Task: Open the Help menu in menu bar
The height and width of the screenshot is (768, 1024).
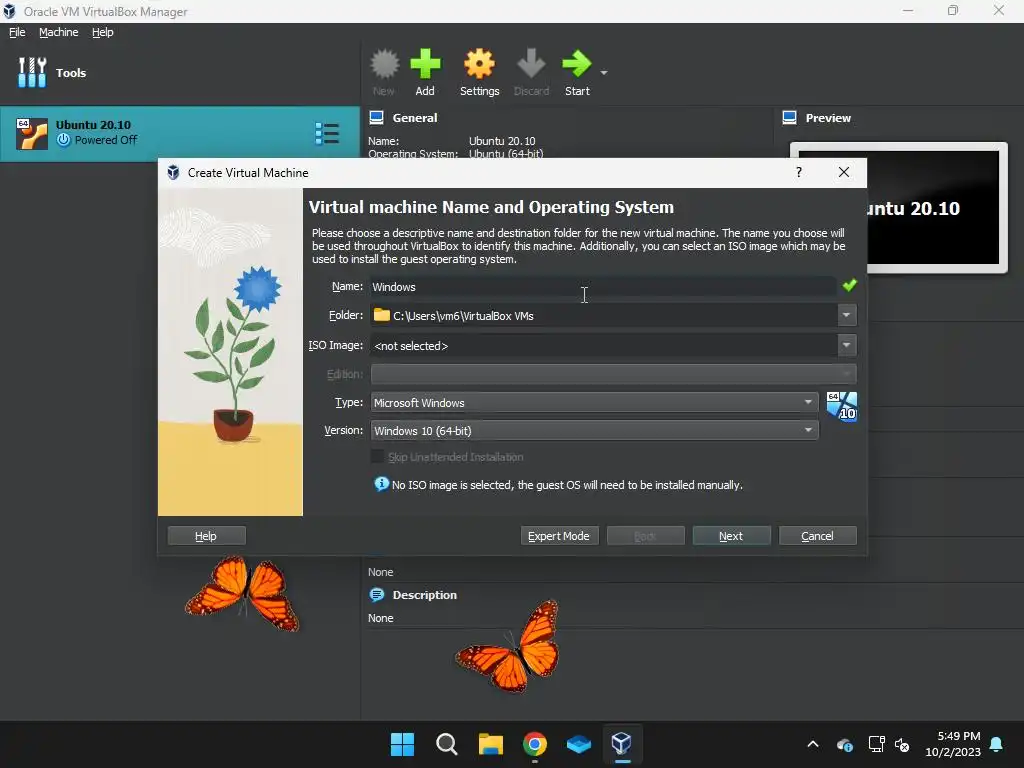Action: pyautogui.click(x=103, y=32)
